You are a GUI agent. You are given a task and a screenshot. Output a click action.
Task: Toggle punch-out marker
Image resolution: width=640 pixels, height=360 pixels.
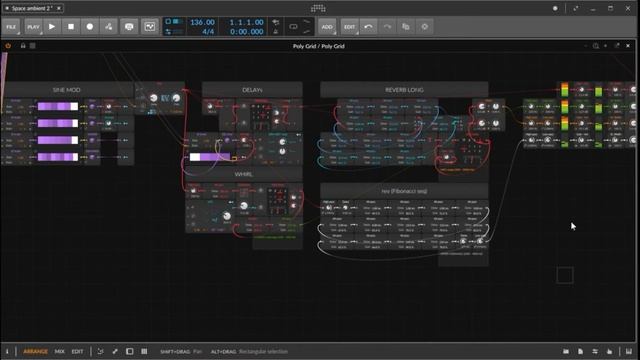pos(307,31)
